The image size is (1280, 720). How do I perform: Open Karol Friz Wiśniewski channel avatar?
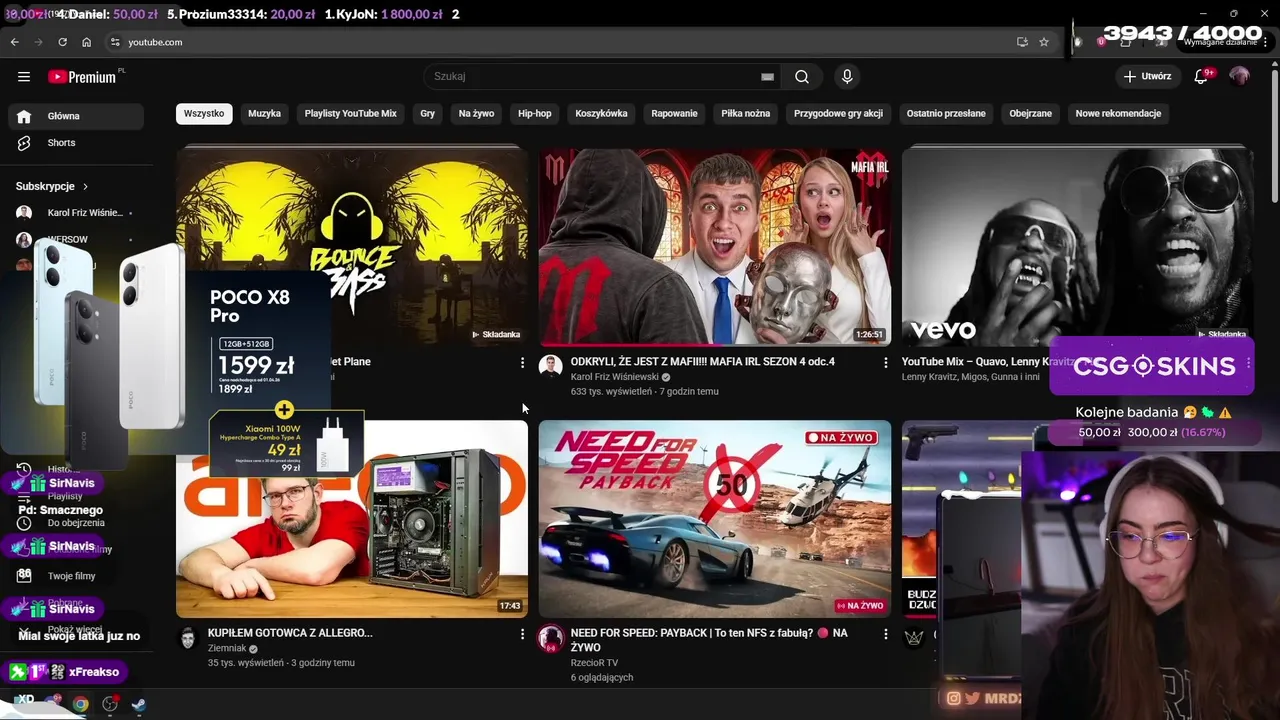pyautogui.click(x=550, y=366)
